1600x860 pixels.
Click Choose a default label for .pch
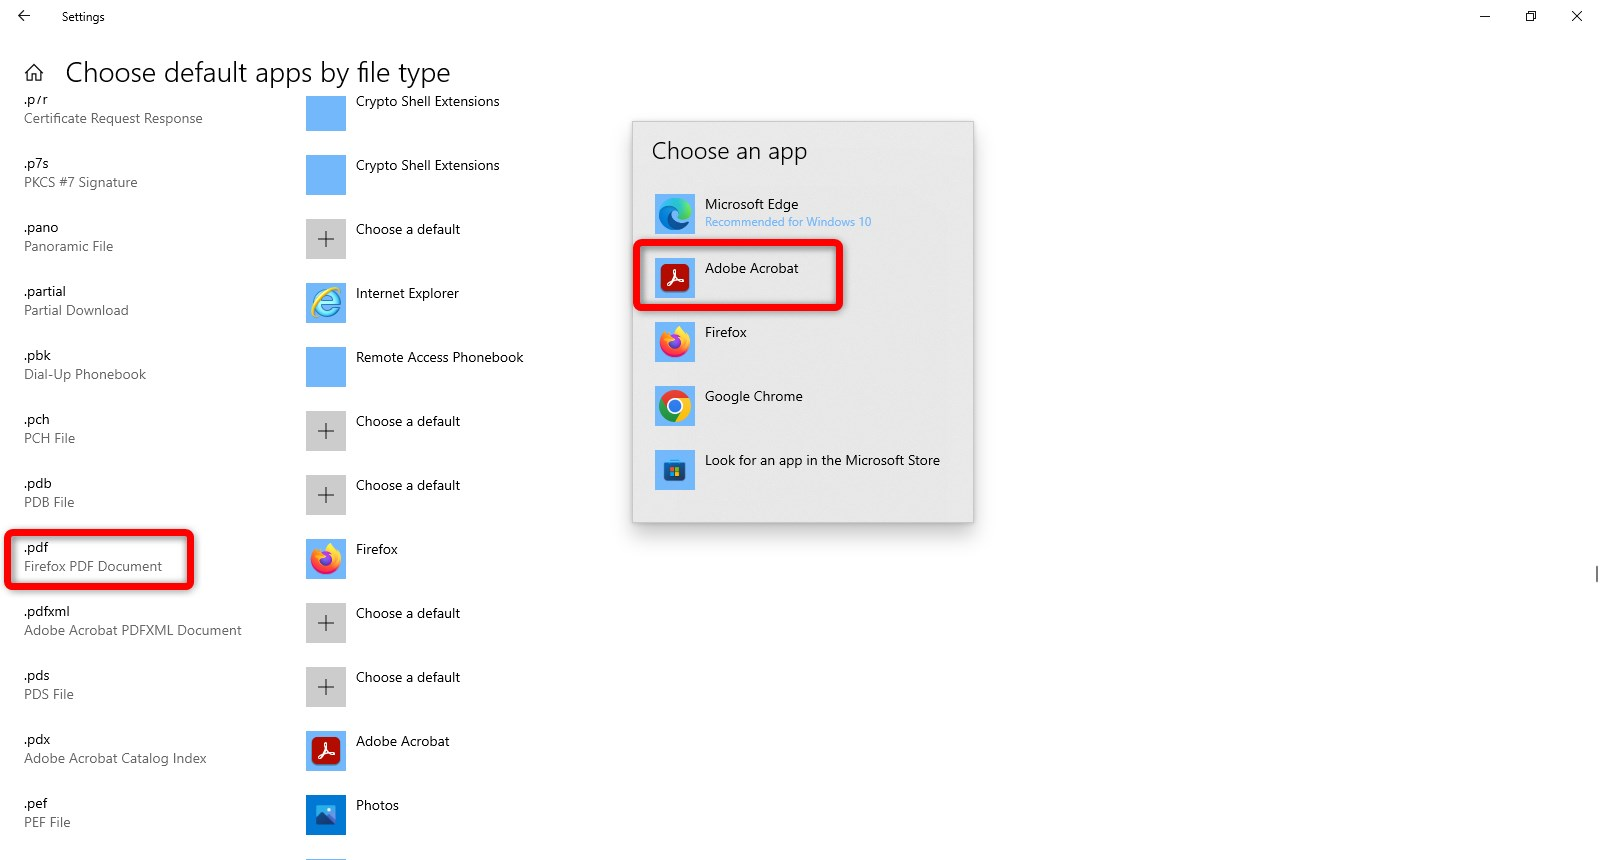(408, 421)
